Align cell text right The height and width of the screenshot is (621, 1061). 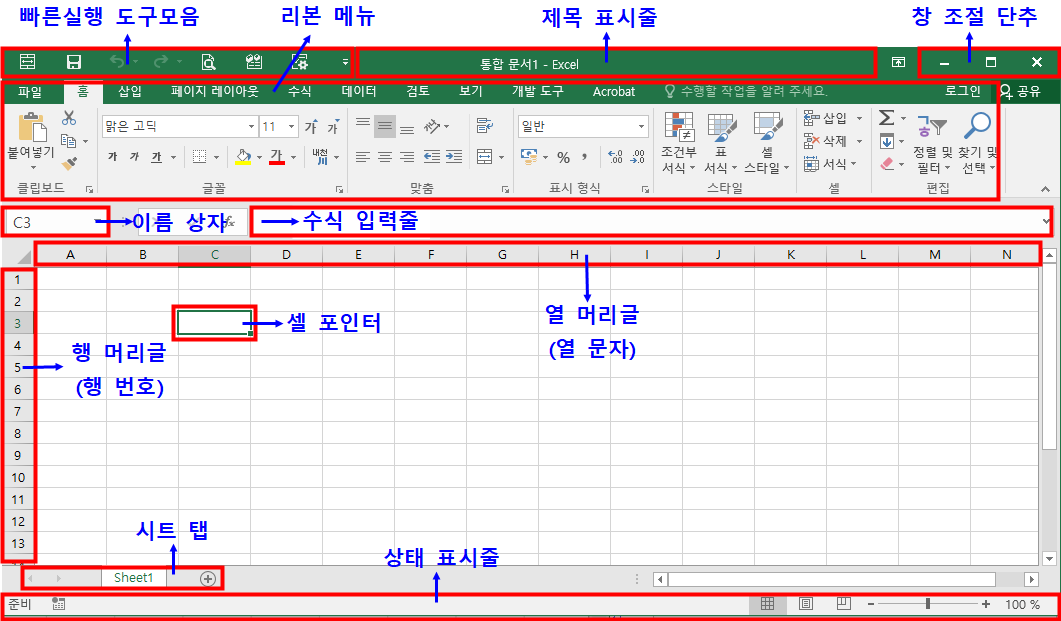pyautogui.click(x=407, y=157)
